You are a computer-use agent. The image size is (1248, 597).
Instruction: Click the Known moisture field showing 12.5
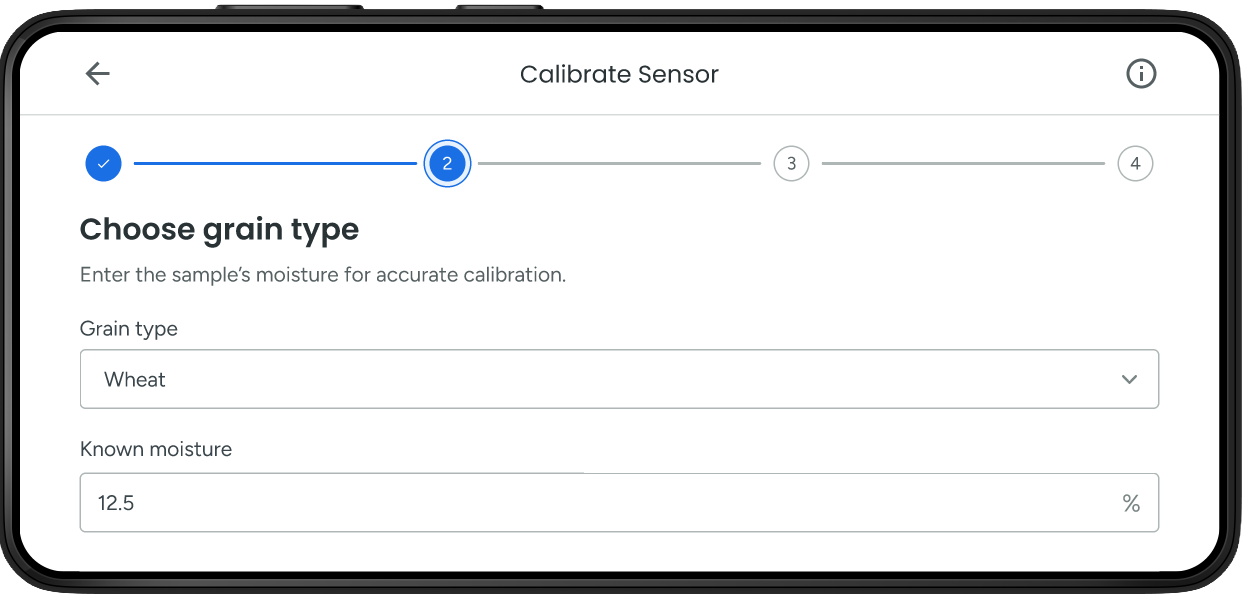pos(600,503)
